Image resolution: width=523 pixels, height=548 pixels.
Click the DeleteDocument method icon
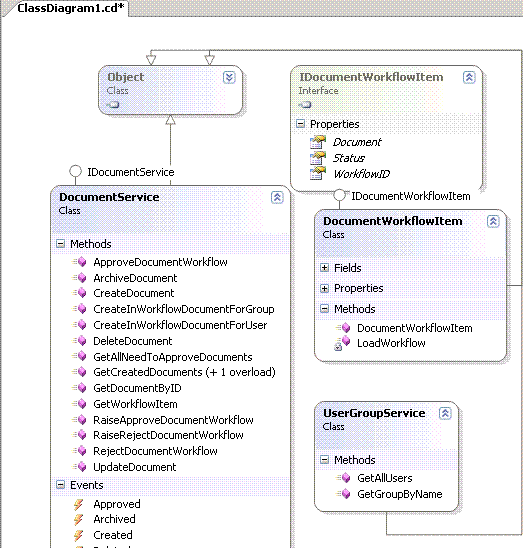(79, 341)
